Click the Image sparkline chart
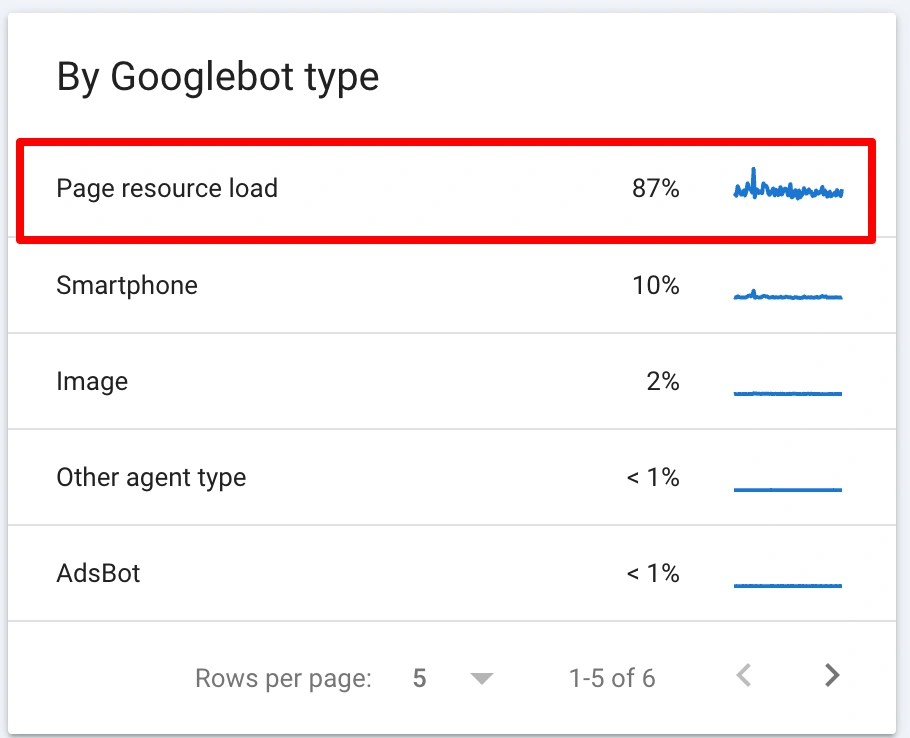Viewport: 910px width, 738px height. click(x=788, y=392)
